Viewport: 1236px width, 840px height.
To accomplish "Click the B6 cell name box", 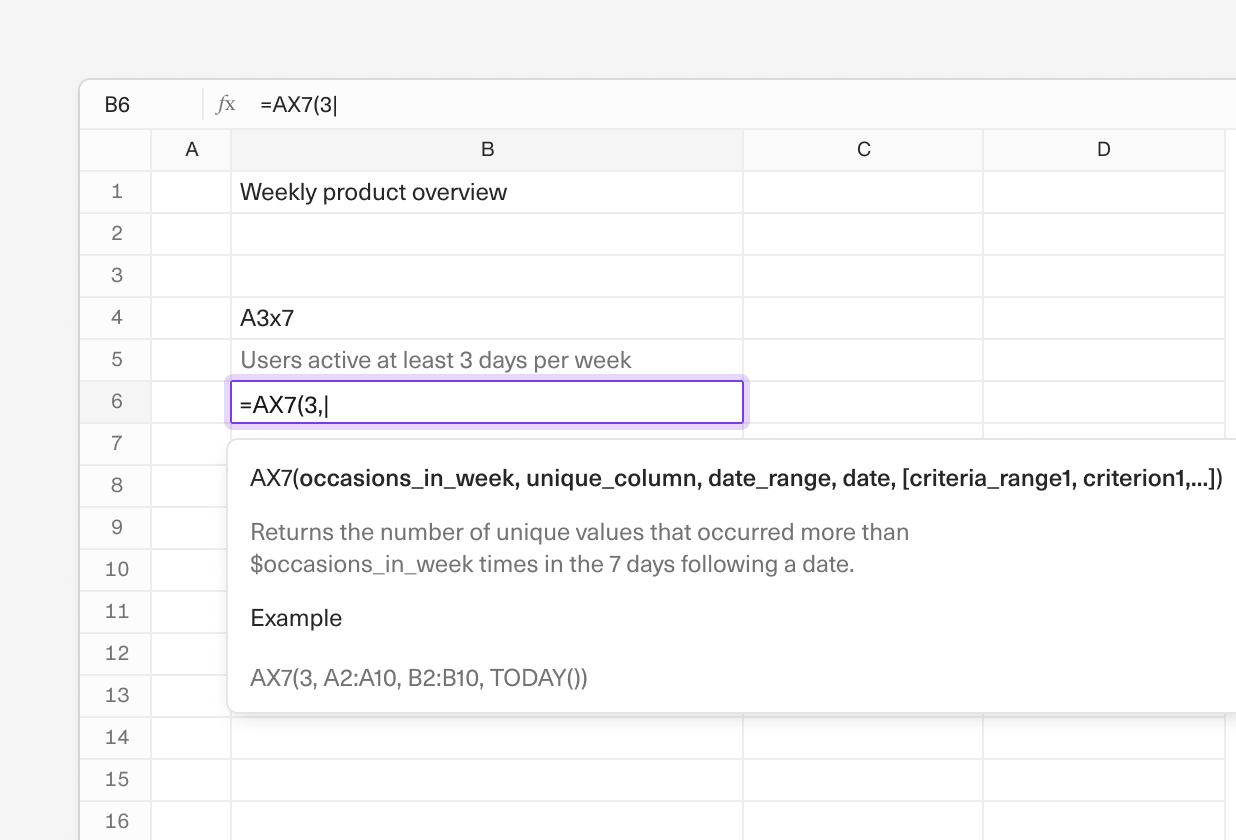I will [x=142, y=104].
